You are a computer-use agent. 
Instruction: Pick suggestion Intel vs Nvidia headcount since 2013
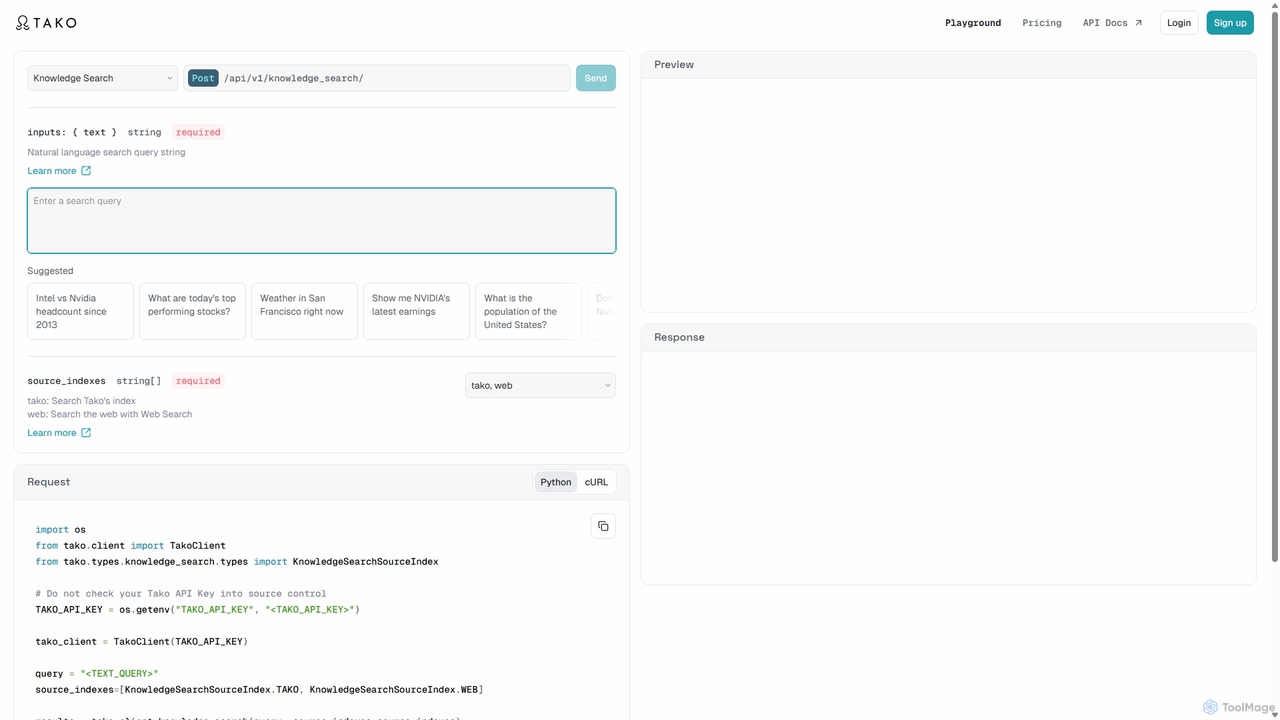(80, 311)
